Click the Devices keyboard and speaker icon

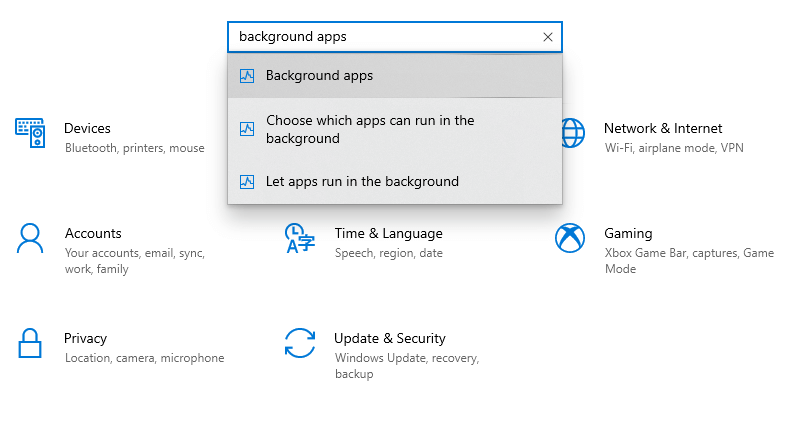click(30, 133)
